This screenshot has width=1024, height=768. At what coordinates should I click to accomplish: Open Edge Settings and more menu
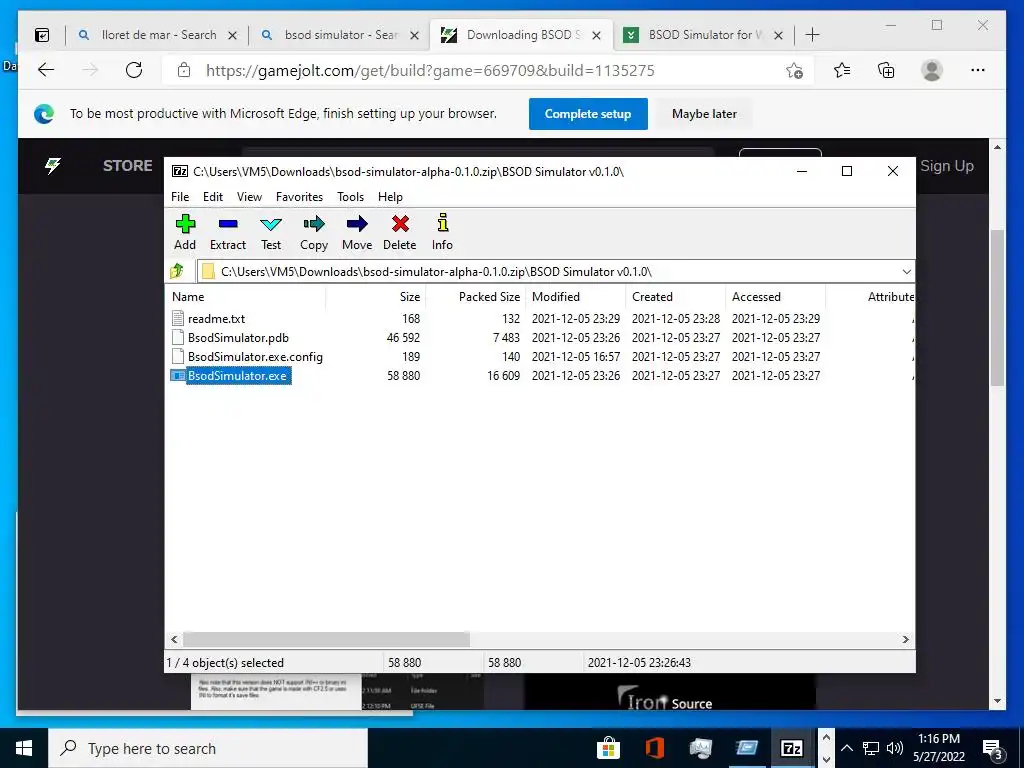[978, 70]
